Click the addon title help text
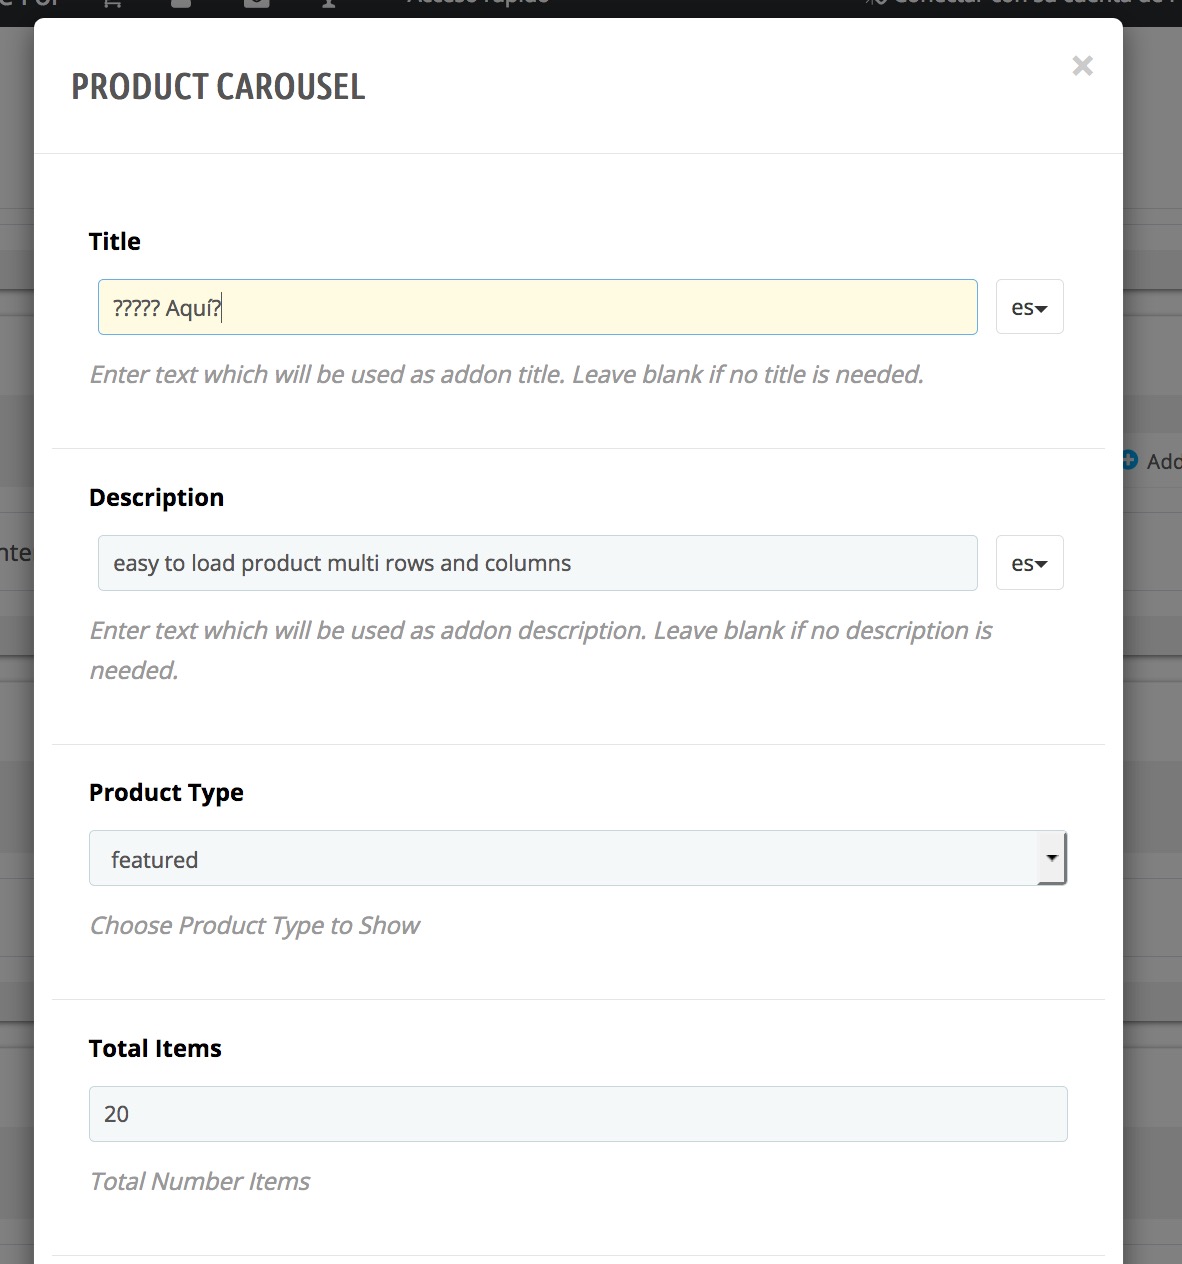This screenshot has width=1182, height=1264. pos(506,375)
